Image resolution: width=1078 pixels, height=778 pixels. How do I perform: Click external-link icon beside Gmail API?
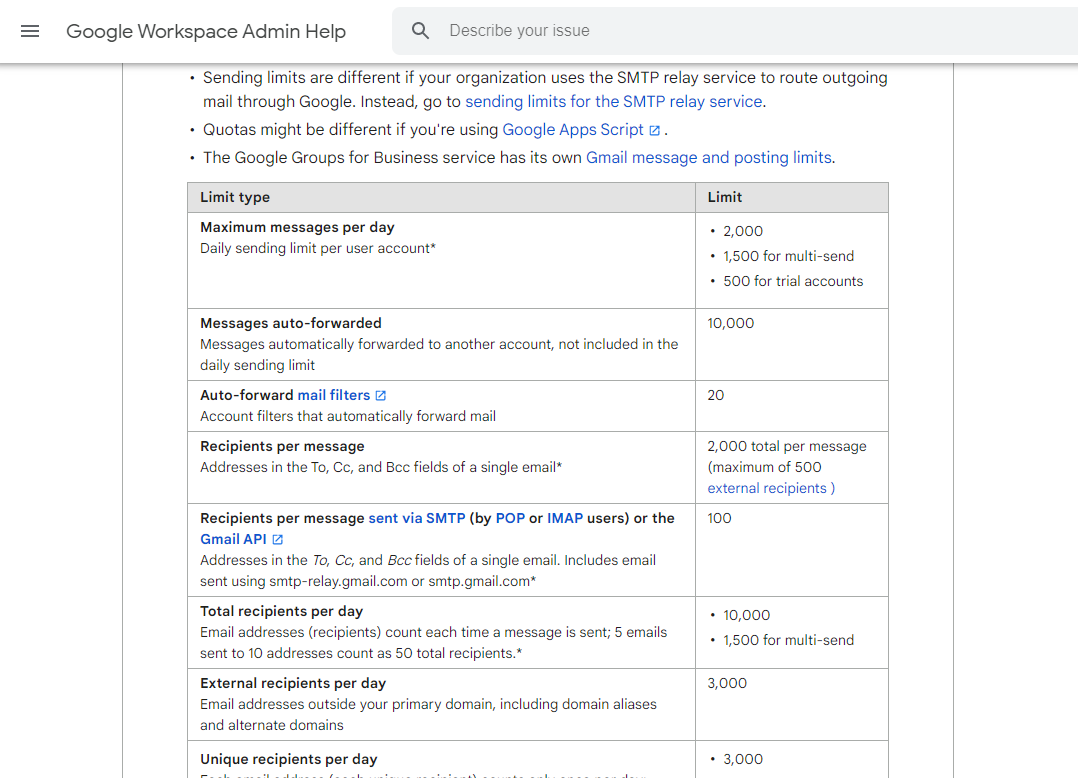tap(278, 540)
